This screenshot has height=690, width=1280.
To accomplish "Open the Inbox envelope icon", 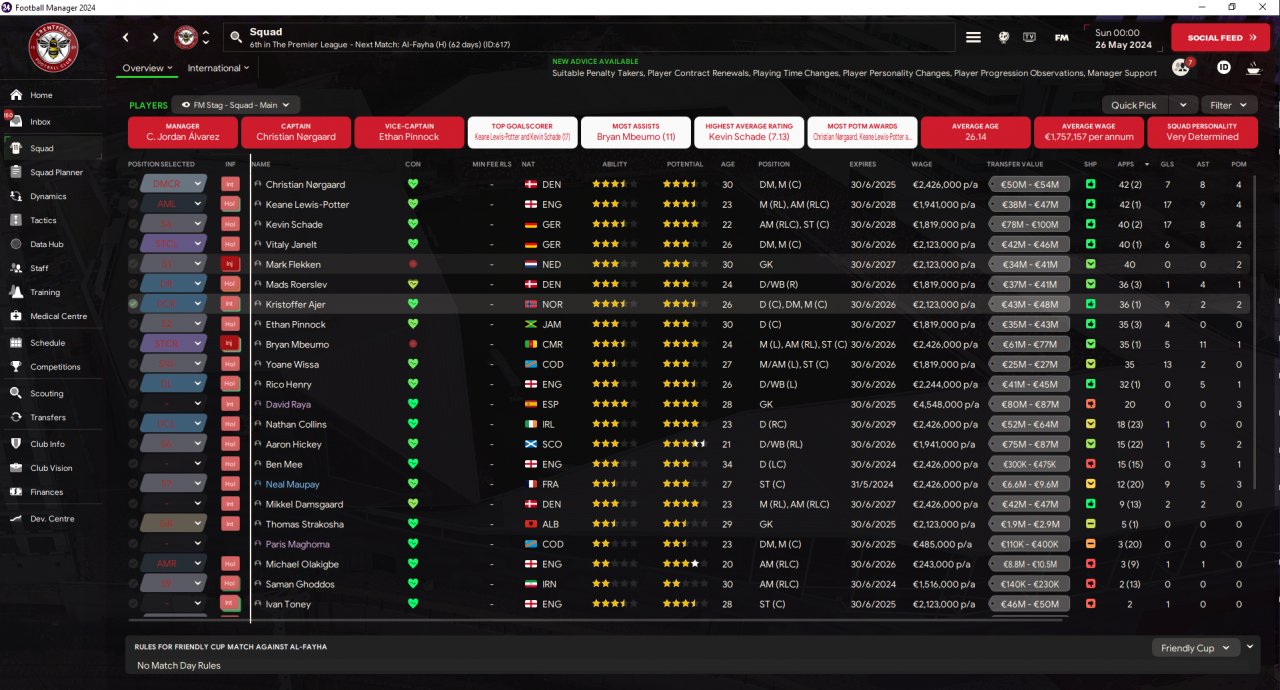I will click(x=16, y=121).
